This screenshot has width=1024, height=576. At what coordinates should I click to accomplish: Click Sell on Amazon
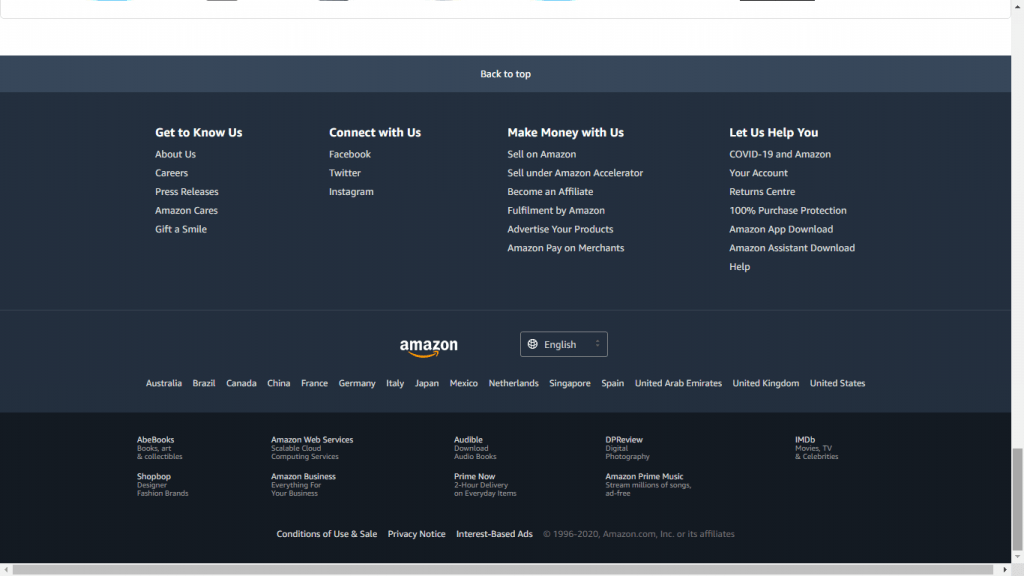tap(541, 154)
